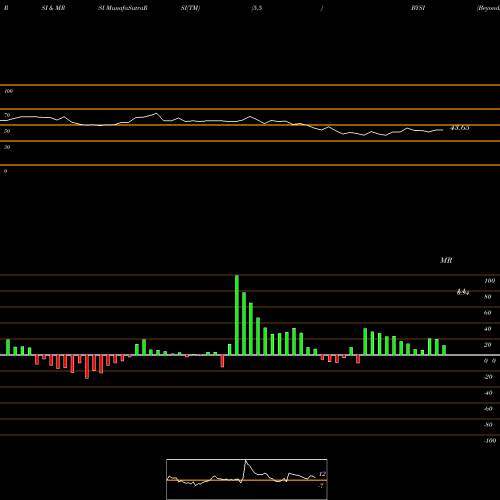The image size is (500, 500).
Task: Click the '20' label on MR axis
Action: (488, 345)
